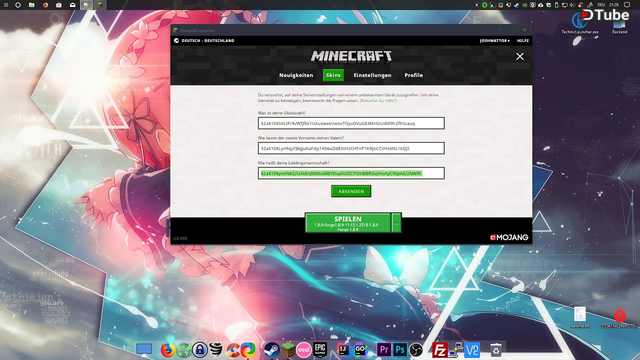Open Epic Games launcher in dock
Image resolution: width=640 pixels, height=360 pixels.
tap(320, 350)
